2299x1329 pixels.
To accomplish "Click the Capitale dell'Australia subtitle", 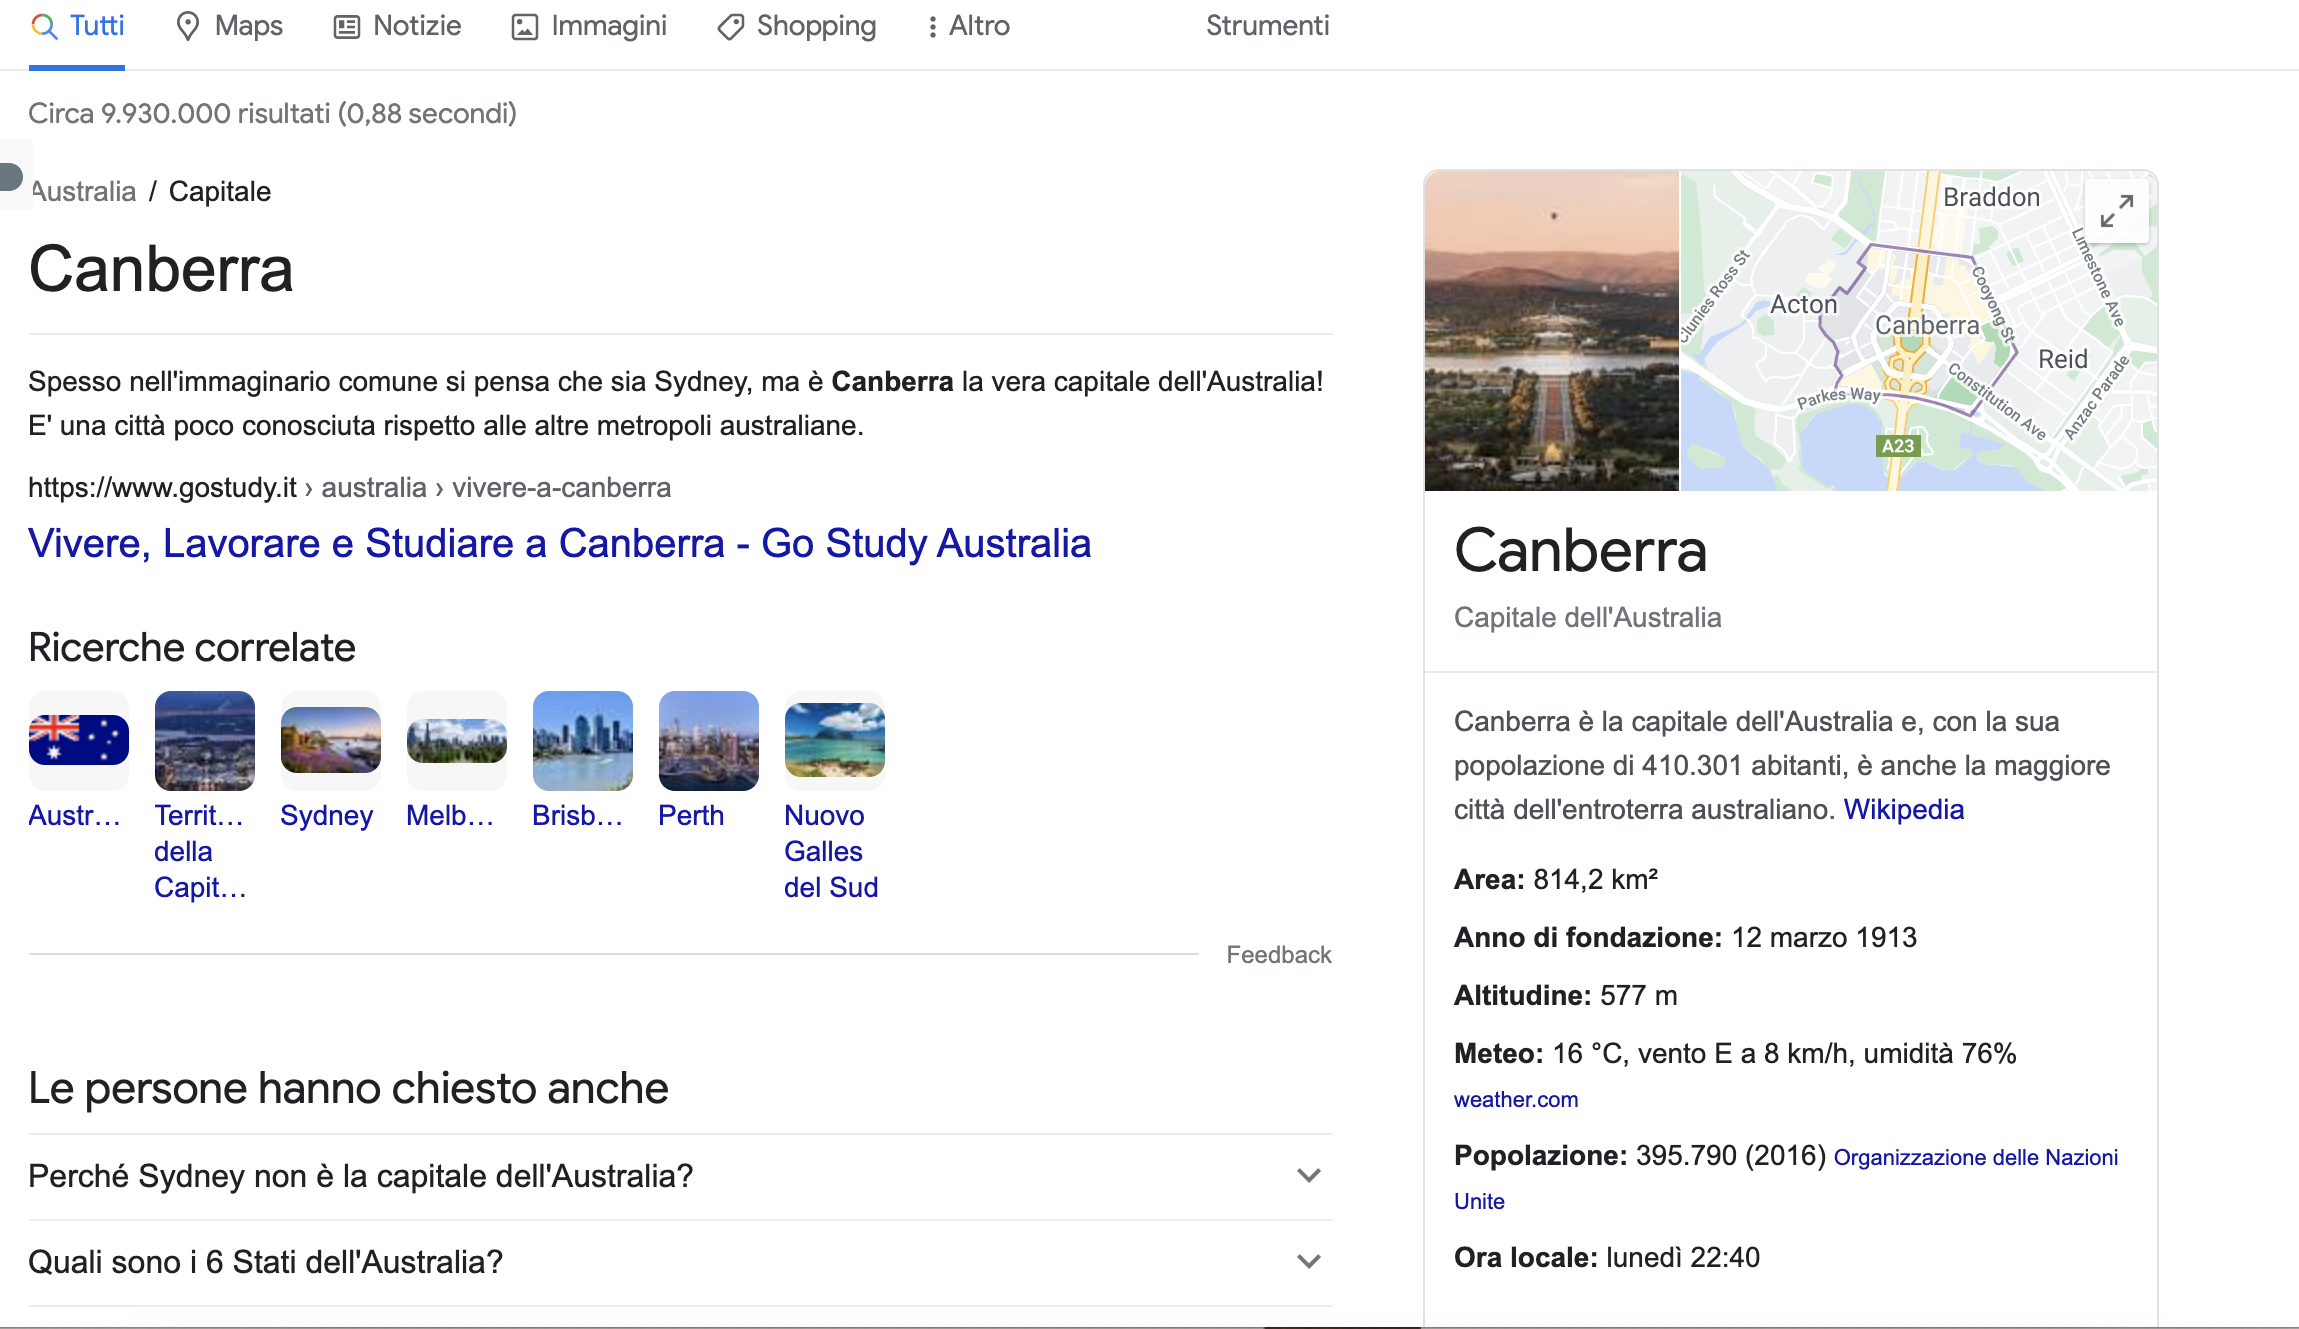I will pos(1588,618).
